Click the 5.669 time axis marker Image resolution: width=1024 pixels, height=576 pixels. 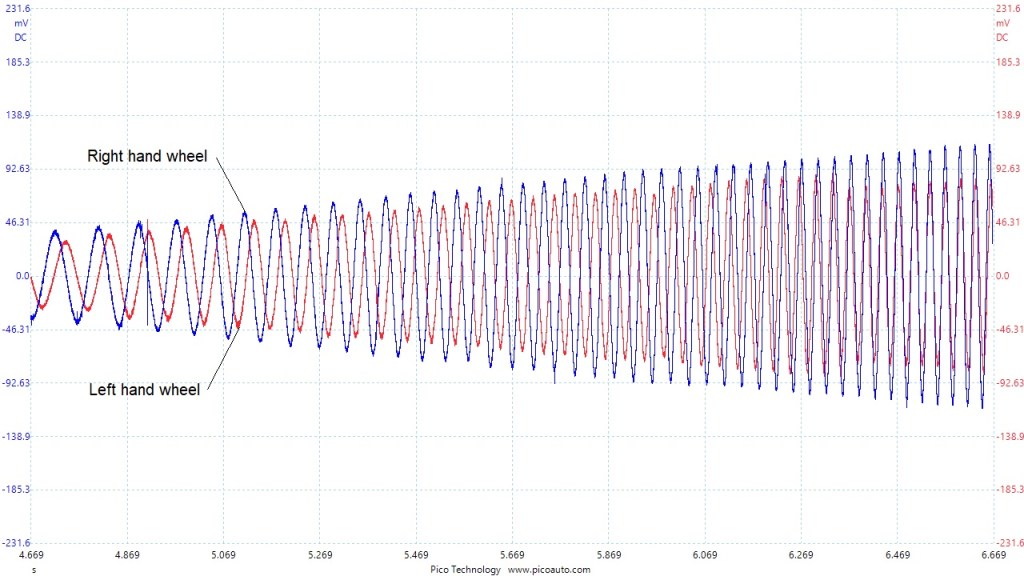click(512, 554)
